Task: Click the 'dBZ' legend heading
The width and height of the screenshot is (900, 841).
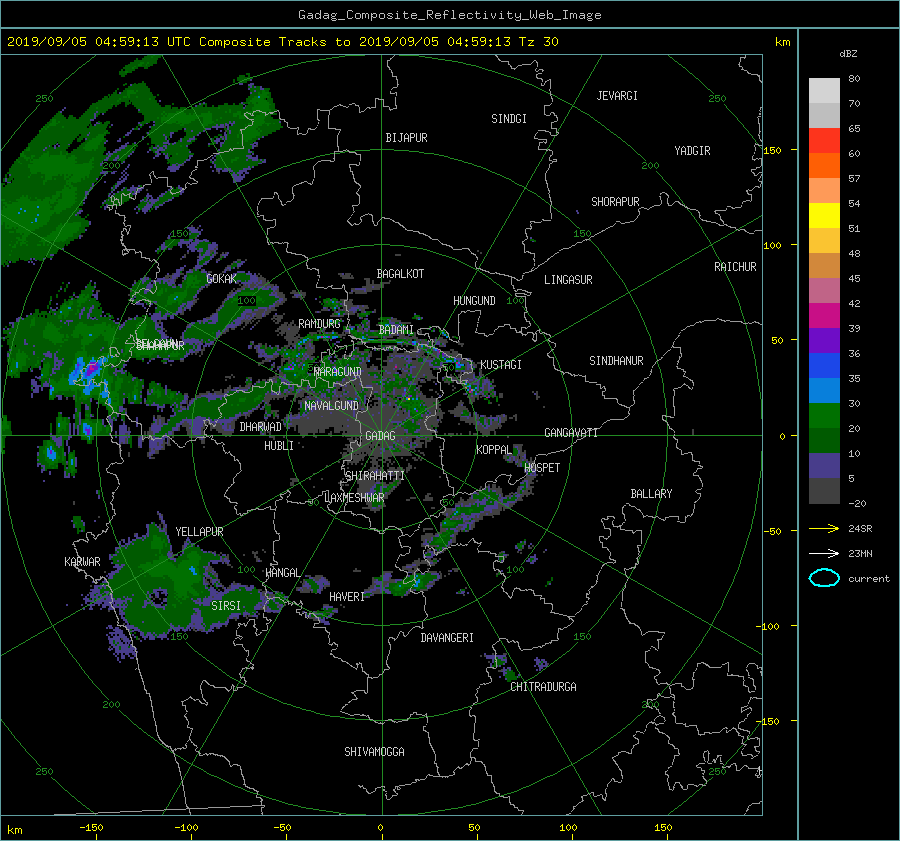Action: pyautogui.click(x=848, y=54)
